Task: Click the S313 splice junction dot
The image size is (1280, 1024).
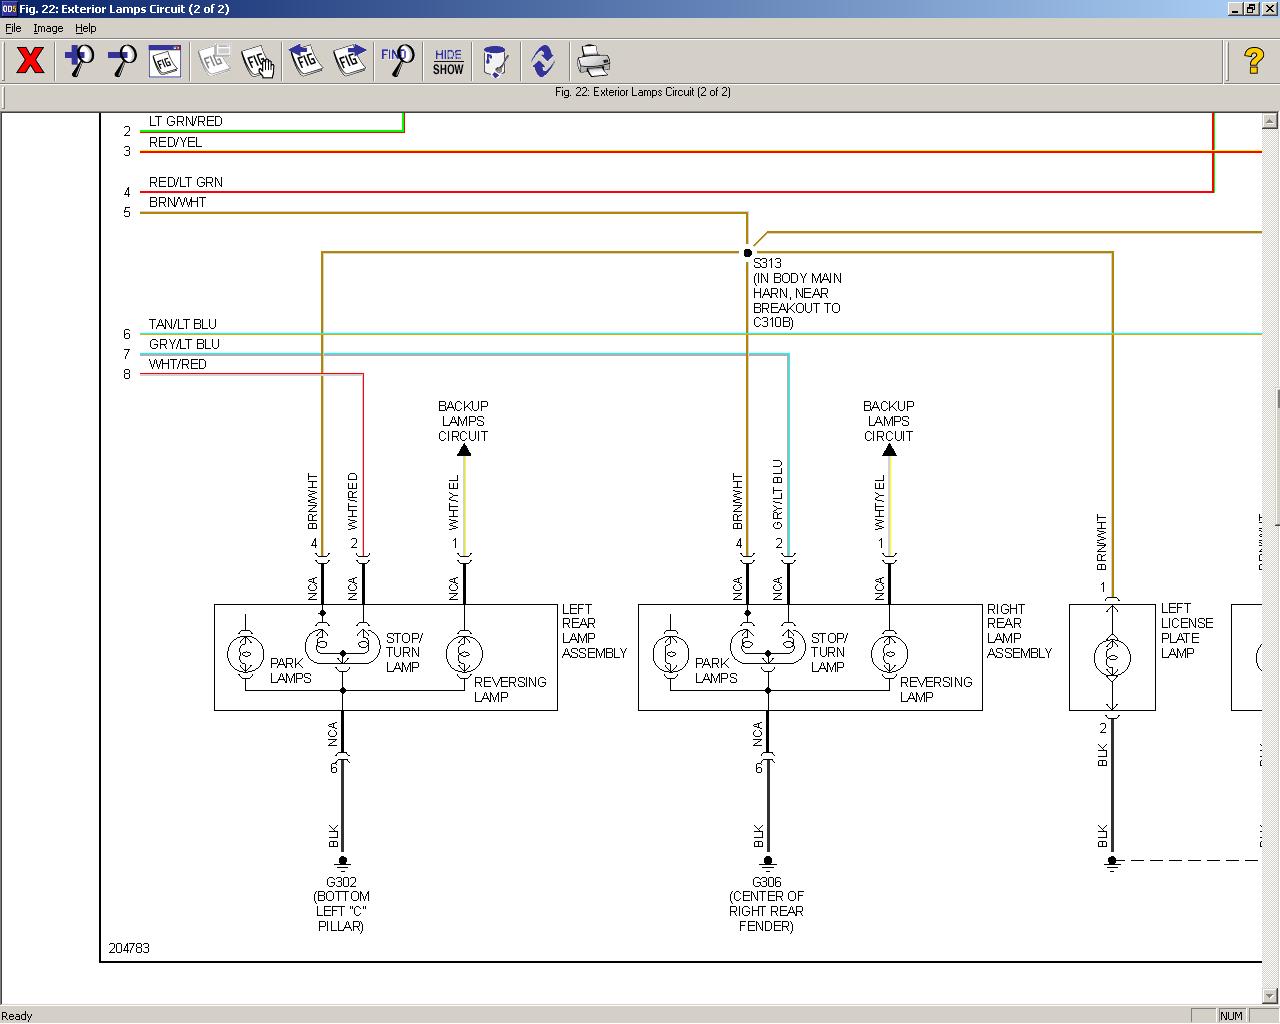Action: coord(747,253)
